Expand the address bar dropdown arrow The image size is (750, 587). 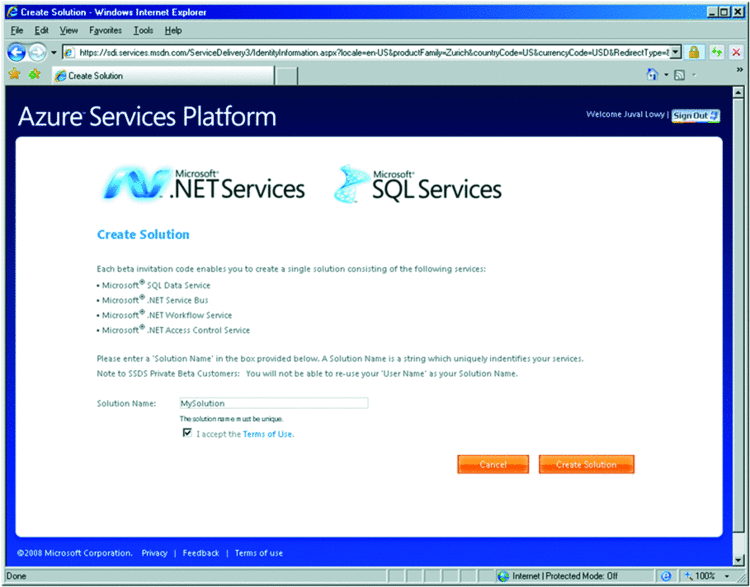[676, 53]
